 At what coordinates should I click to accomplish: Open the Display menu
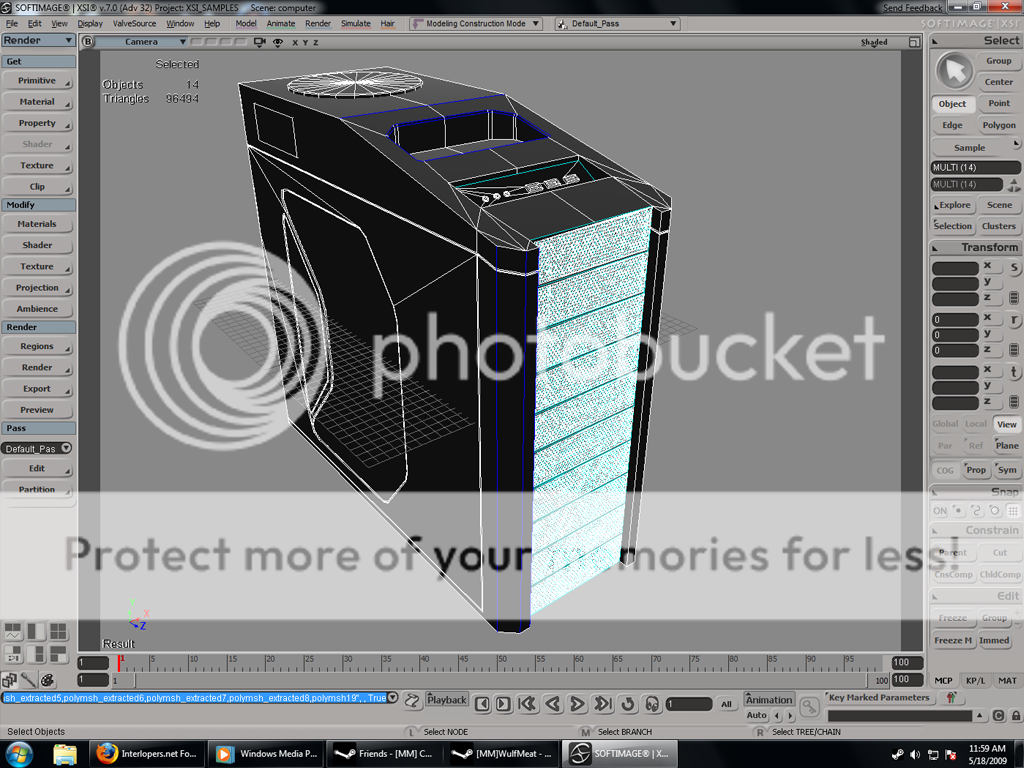coord(90,24)
